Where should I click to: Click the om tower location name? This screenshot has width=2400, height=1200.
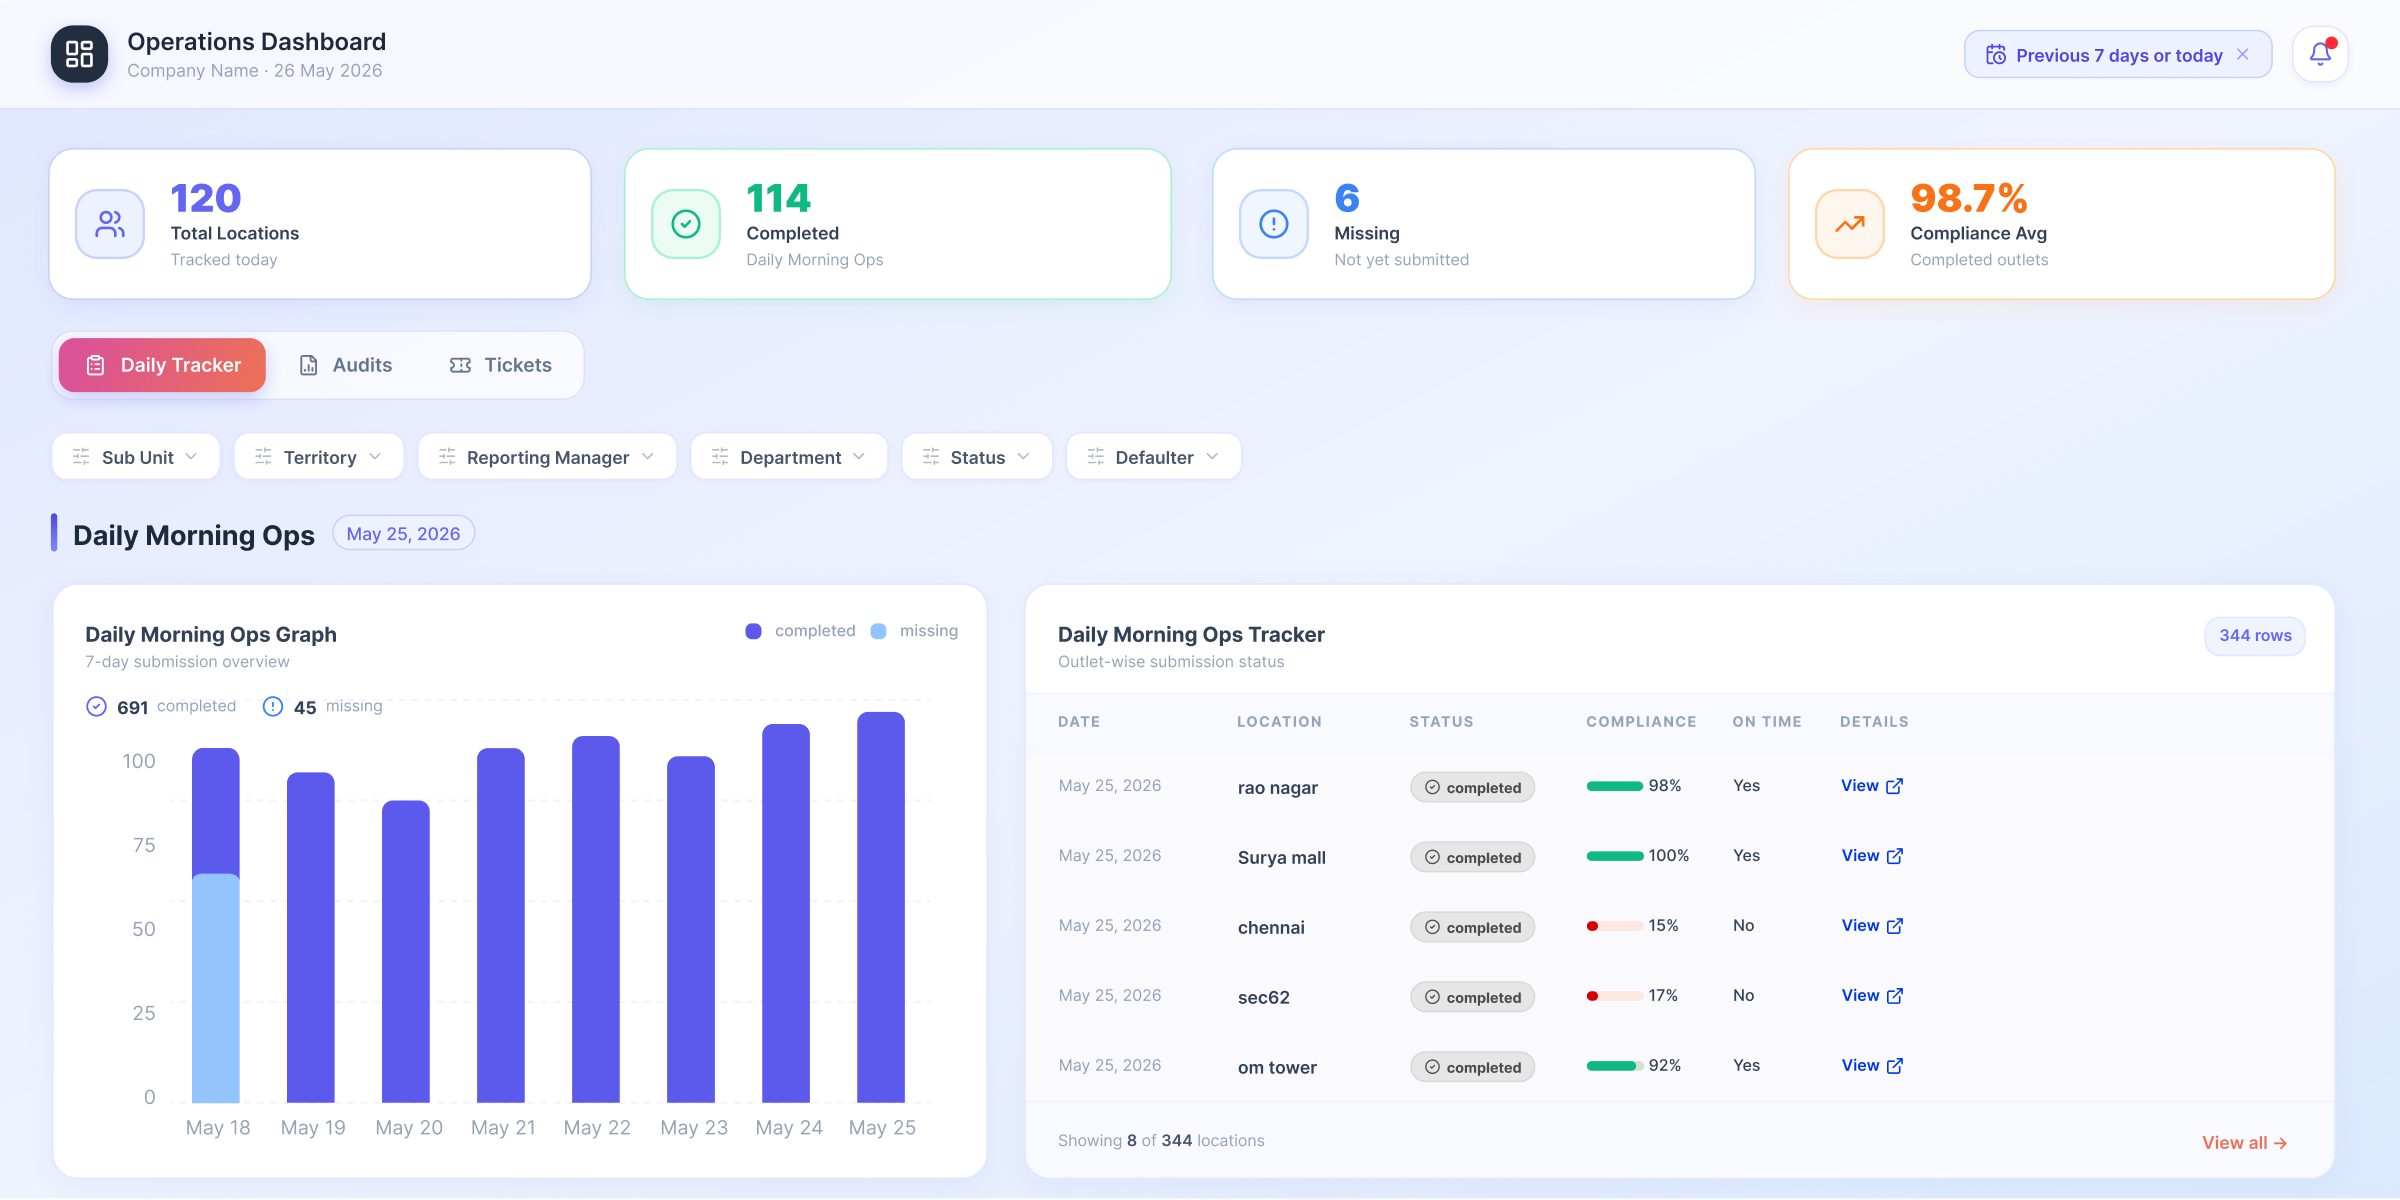(x=1277, y=1067)
